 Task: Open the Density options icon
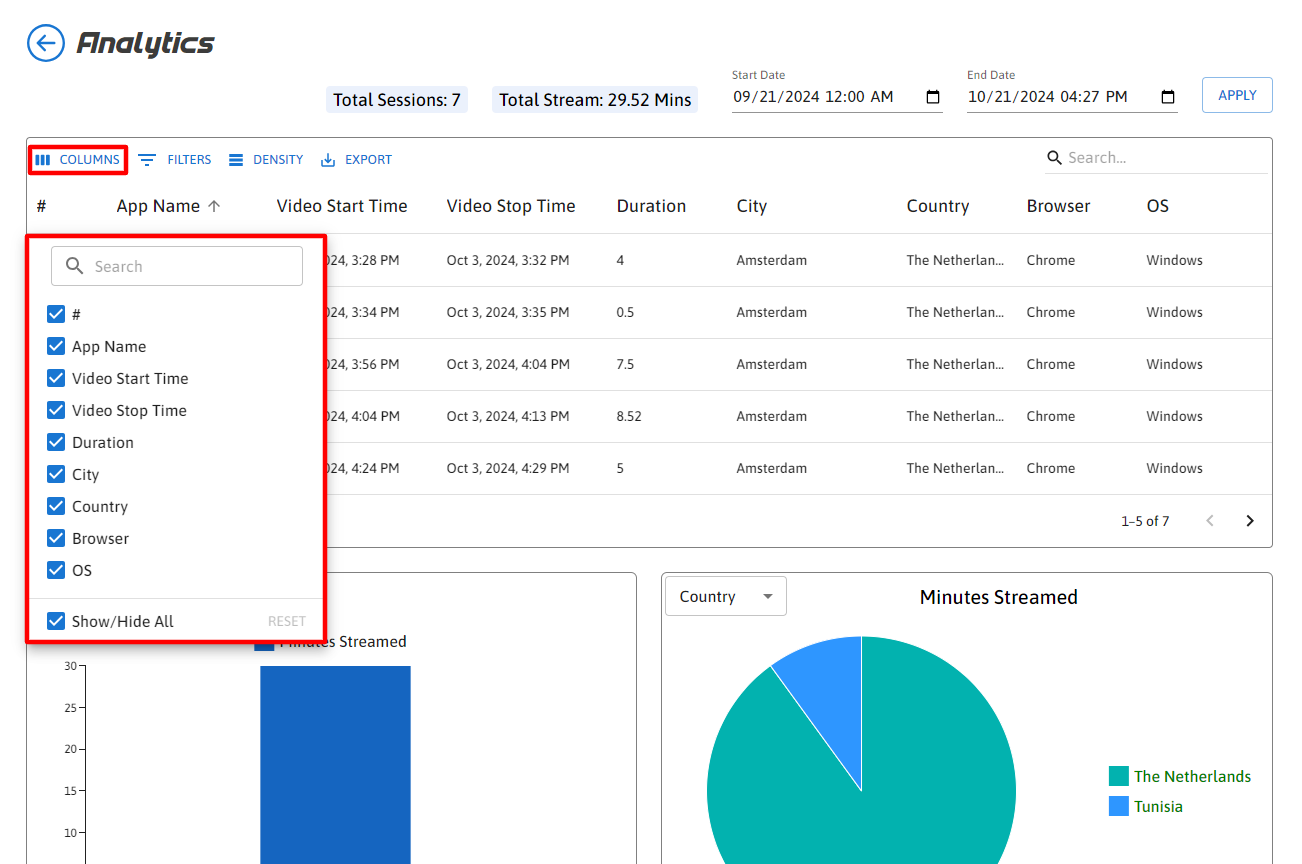236,160
